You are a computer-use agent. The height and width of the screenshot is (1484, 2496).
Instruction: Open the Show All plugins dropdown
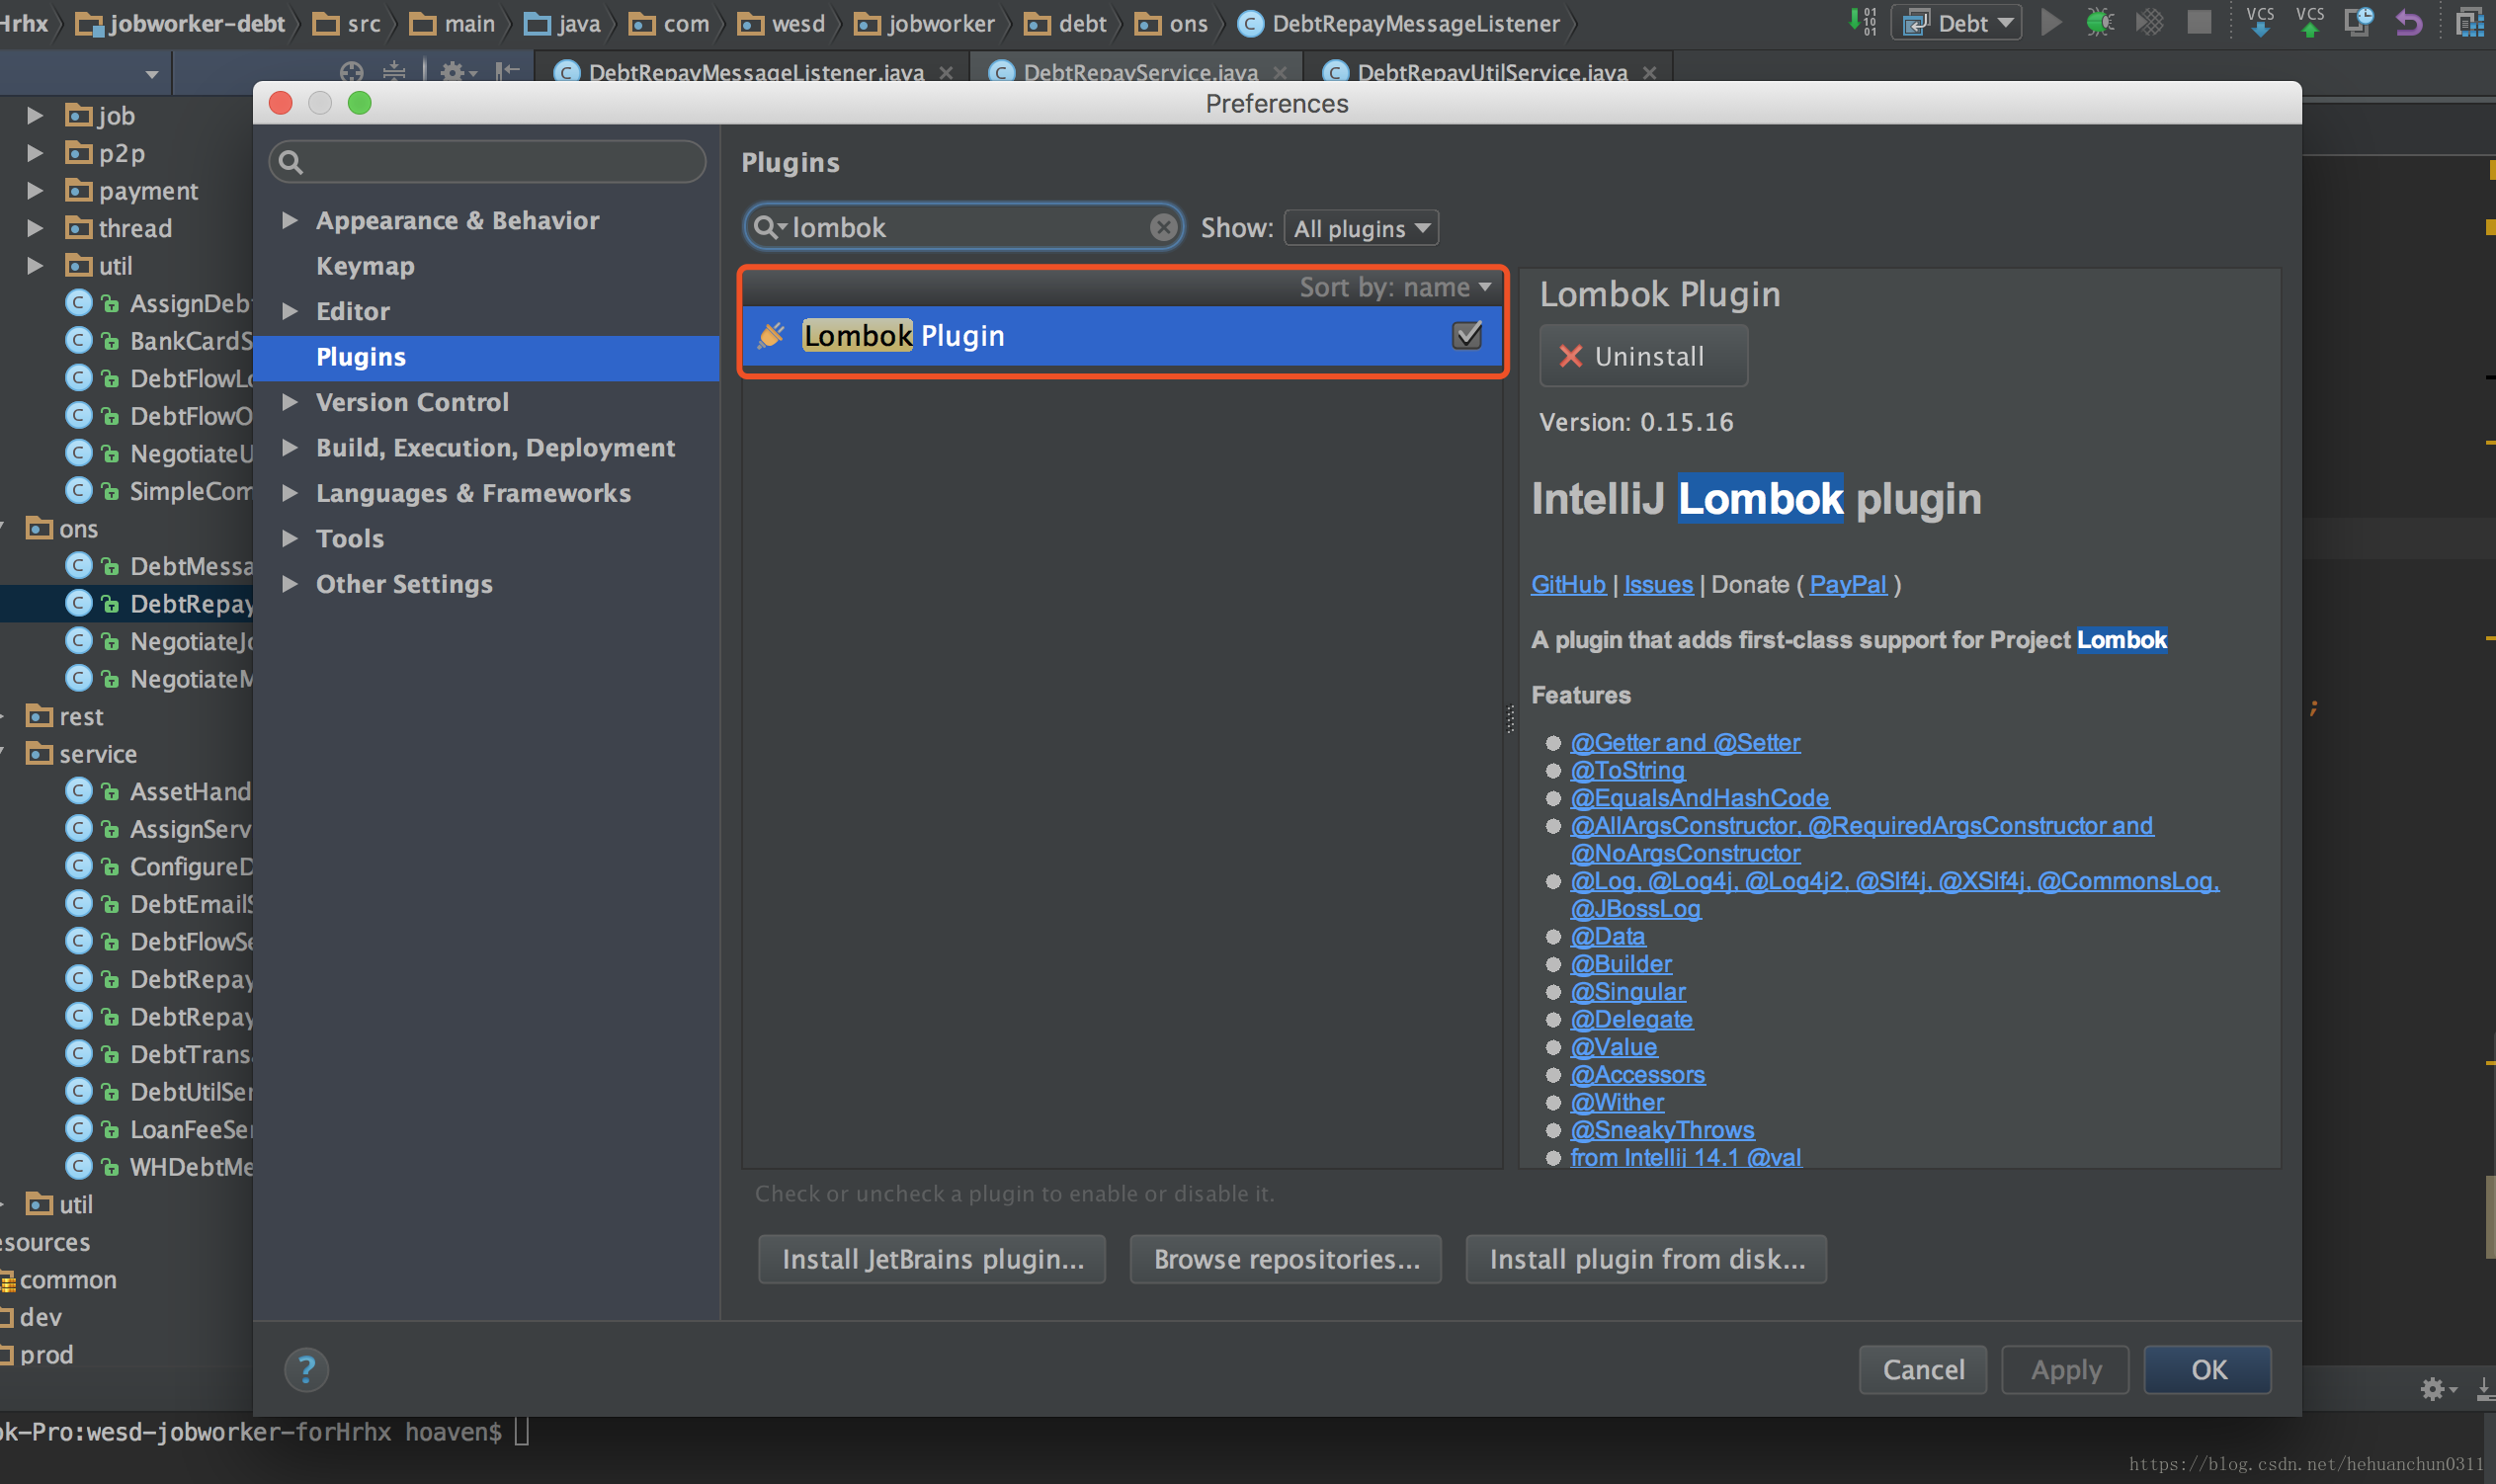(x=1361, y=228)
